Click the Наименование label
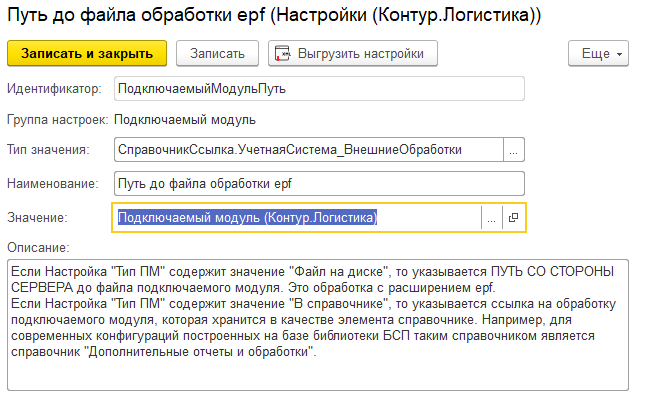The image size is (646, 399). pyautogui.click(x=53, y=183)
